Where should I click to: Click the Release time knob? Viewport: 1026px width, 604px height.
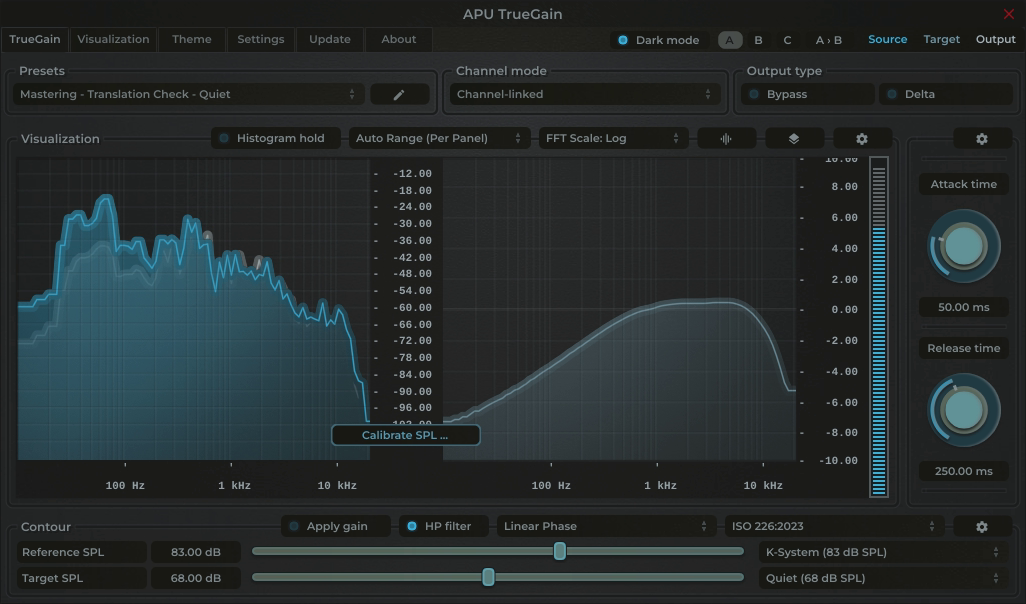point(964,410)
